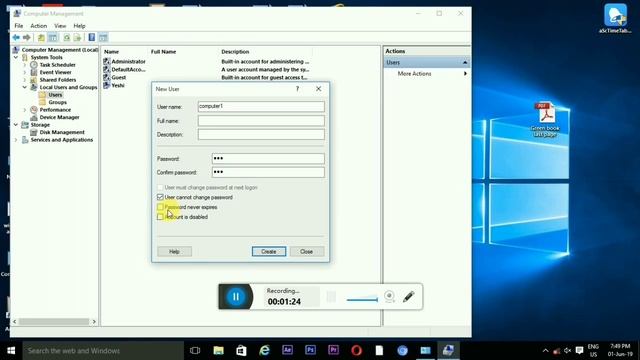Screen dimensions: 640x360
Task: Expand More Actions submenu arrow
Action: pos(465,73)
